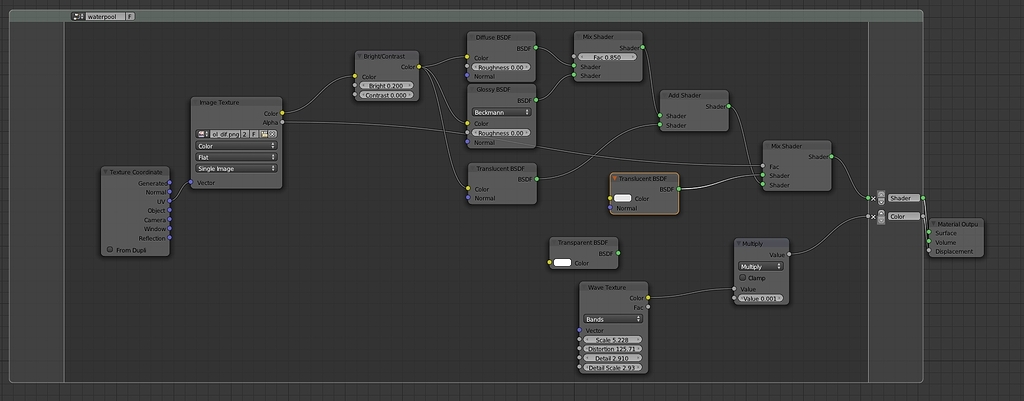Viewport: 1024px width, 401px height.
Task: Open the Multiply operation dropdown in Math node
Action: [761, 266]
